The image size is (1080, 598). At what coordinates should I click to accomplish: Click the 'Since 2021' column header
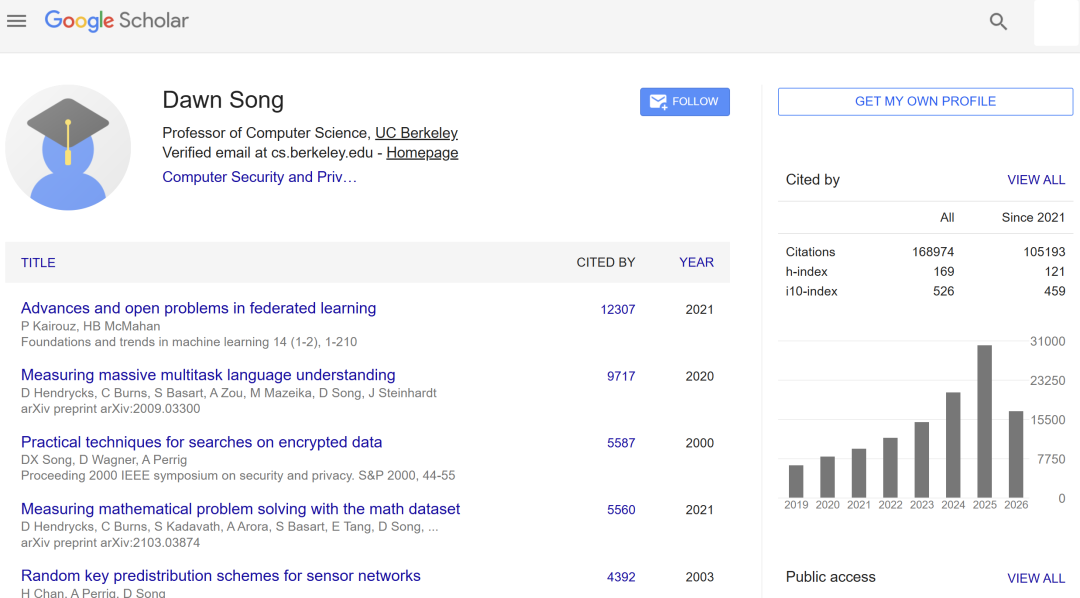coord(1033,218)
